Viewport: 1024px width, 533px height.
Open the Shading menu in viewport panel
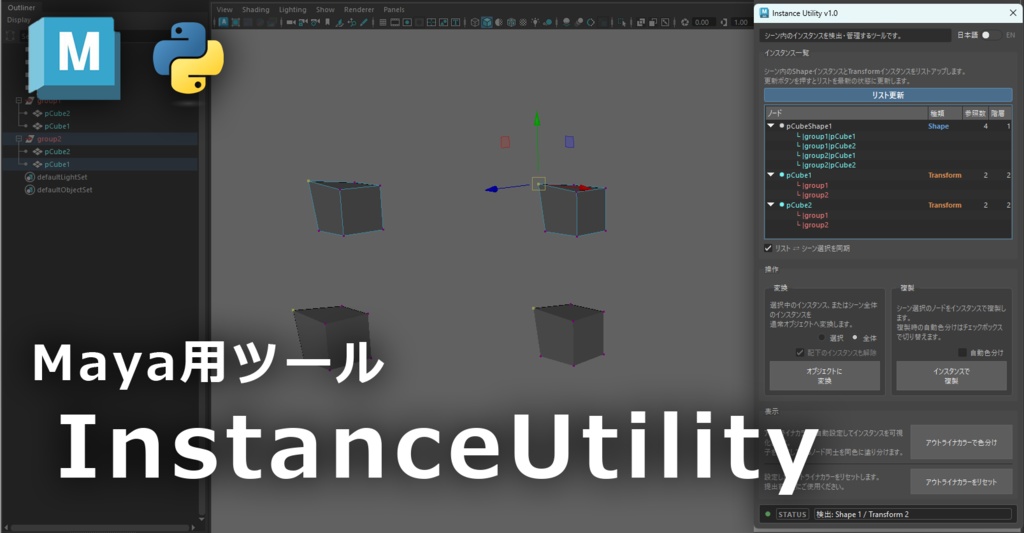[255, 10]
